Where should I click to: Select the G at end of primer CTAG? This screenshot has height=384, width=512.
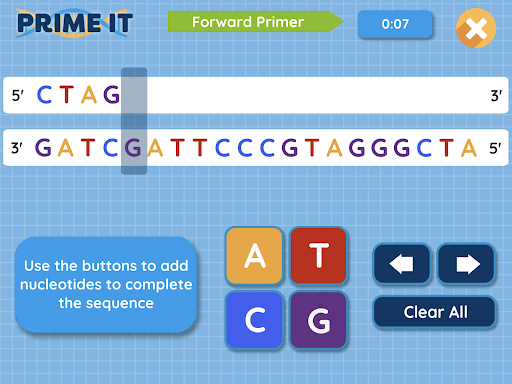[x=111, y=95]
